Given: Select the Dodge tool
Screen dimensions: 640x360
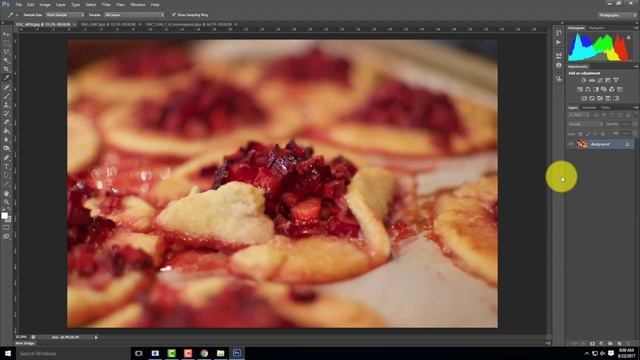Looking at the screenshot, I should (x=6, y=148).
